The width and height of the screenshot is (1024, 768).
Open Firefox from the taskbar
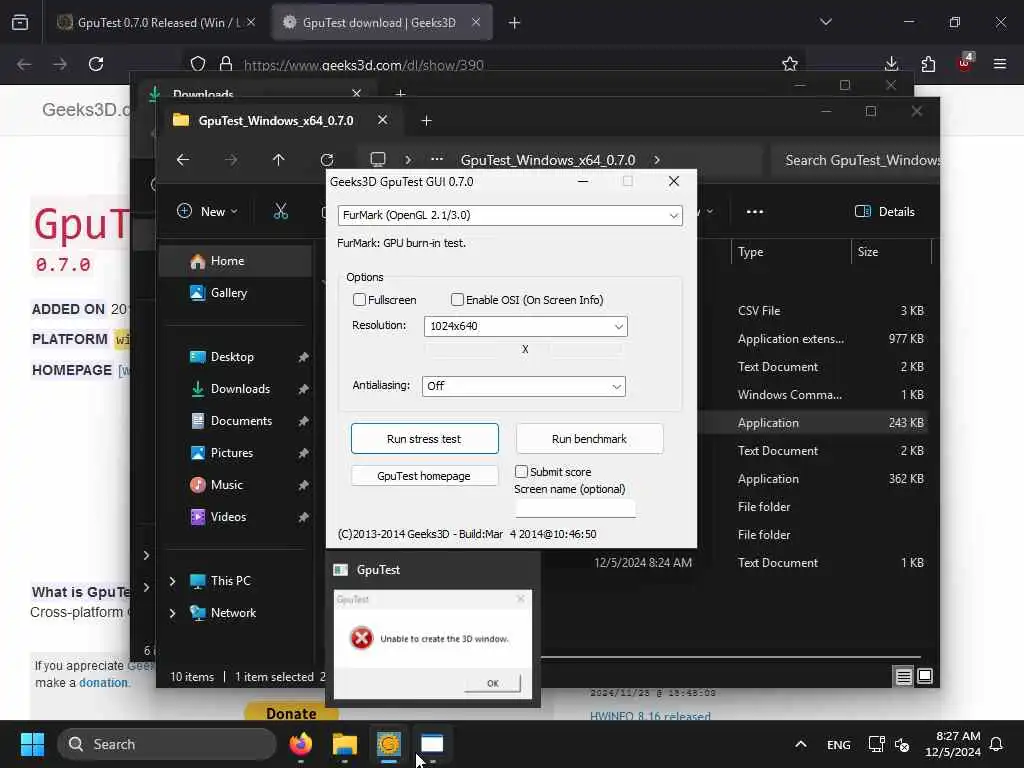point(300,744)
